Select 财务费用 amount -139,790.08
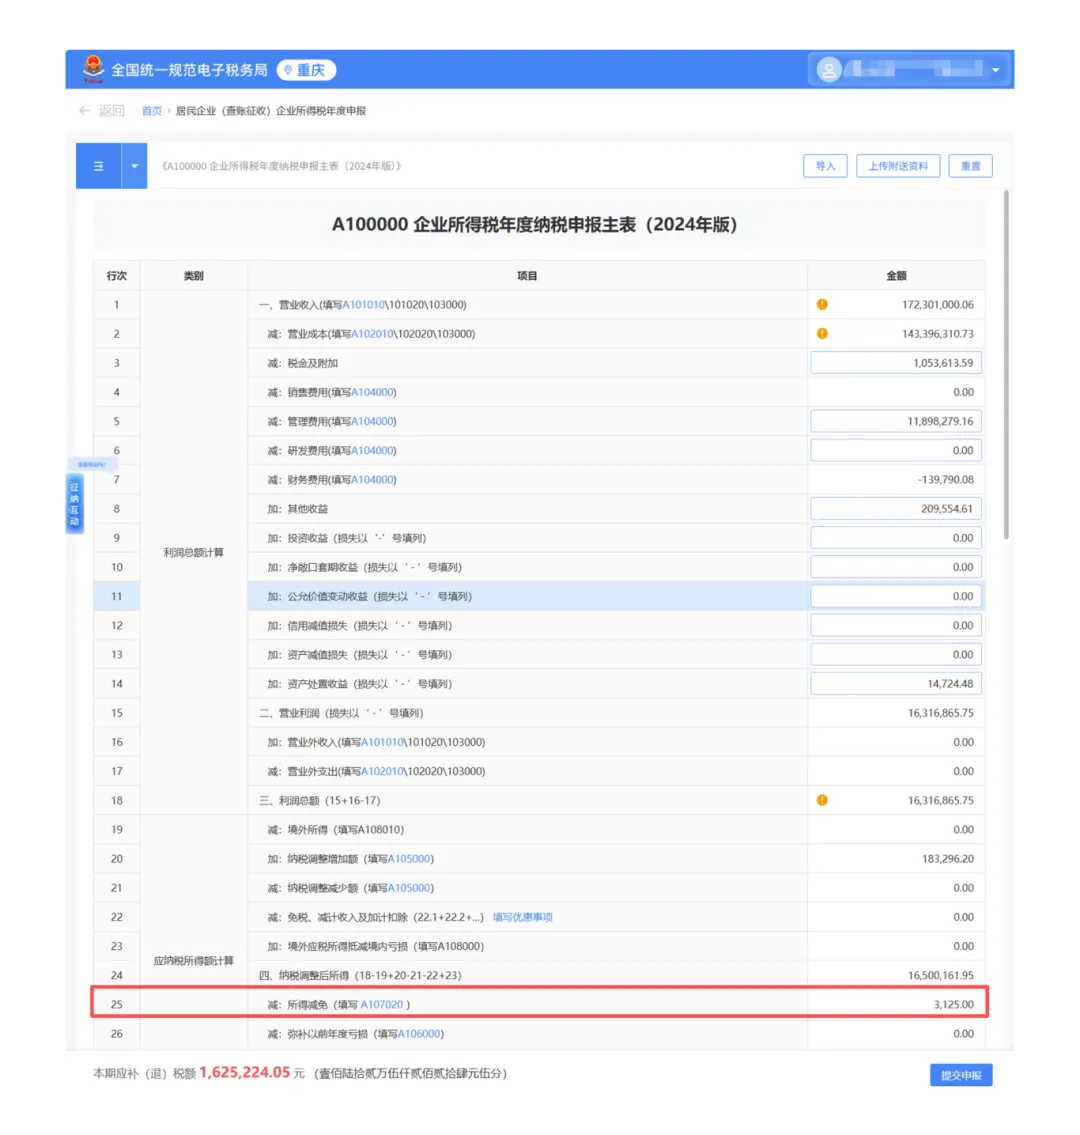 tap(945, 479)
